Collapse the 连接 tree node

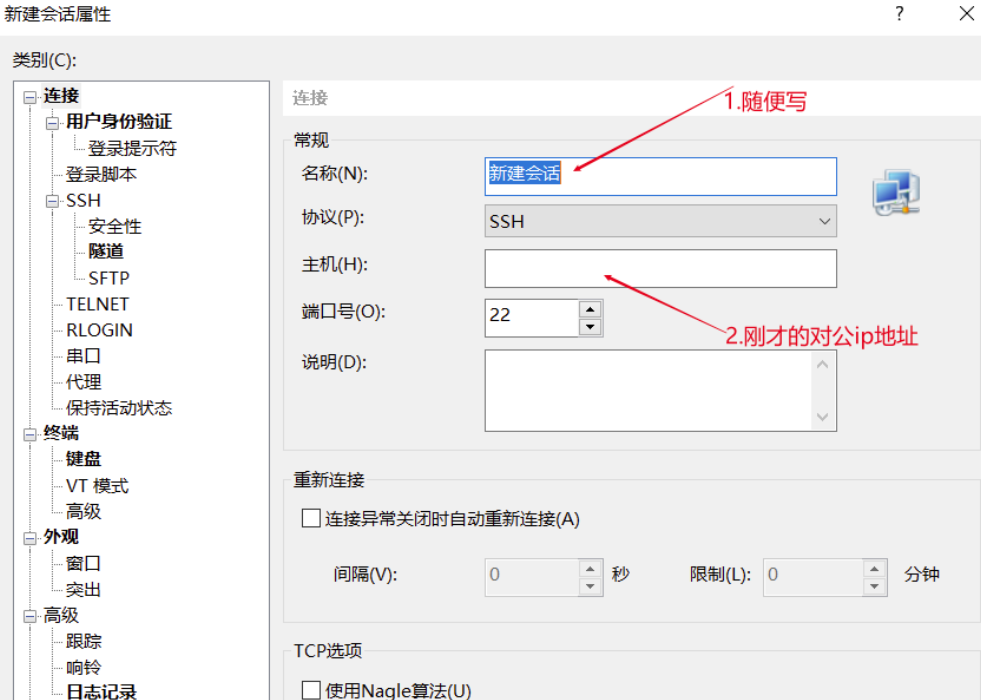pos(29,97)
